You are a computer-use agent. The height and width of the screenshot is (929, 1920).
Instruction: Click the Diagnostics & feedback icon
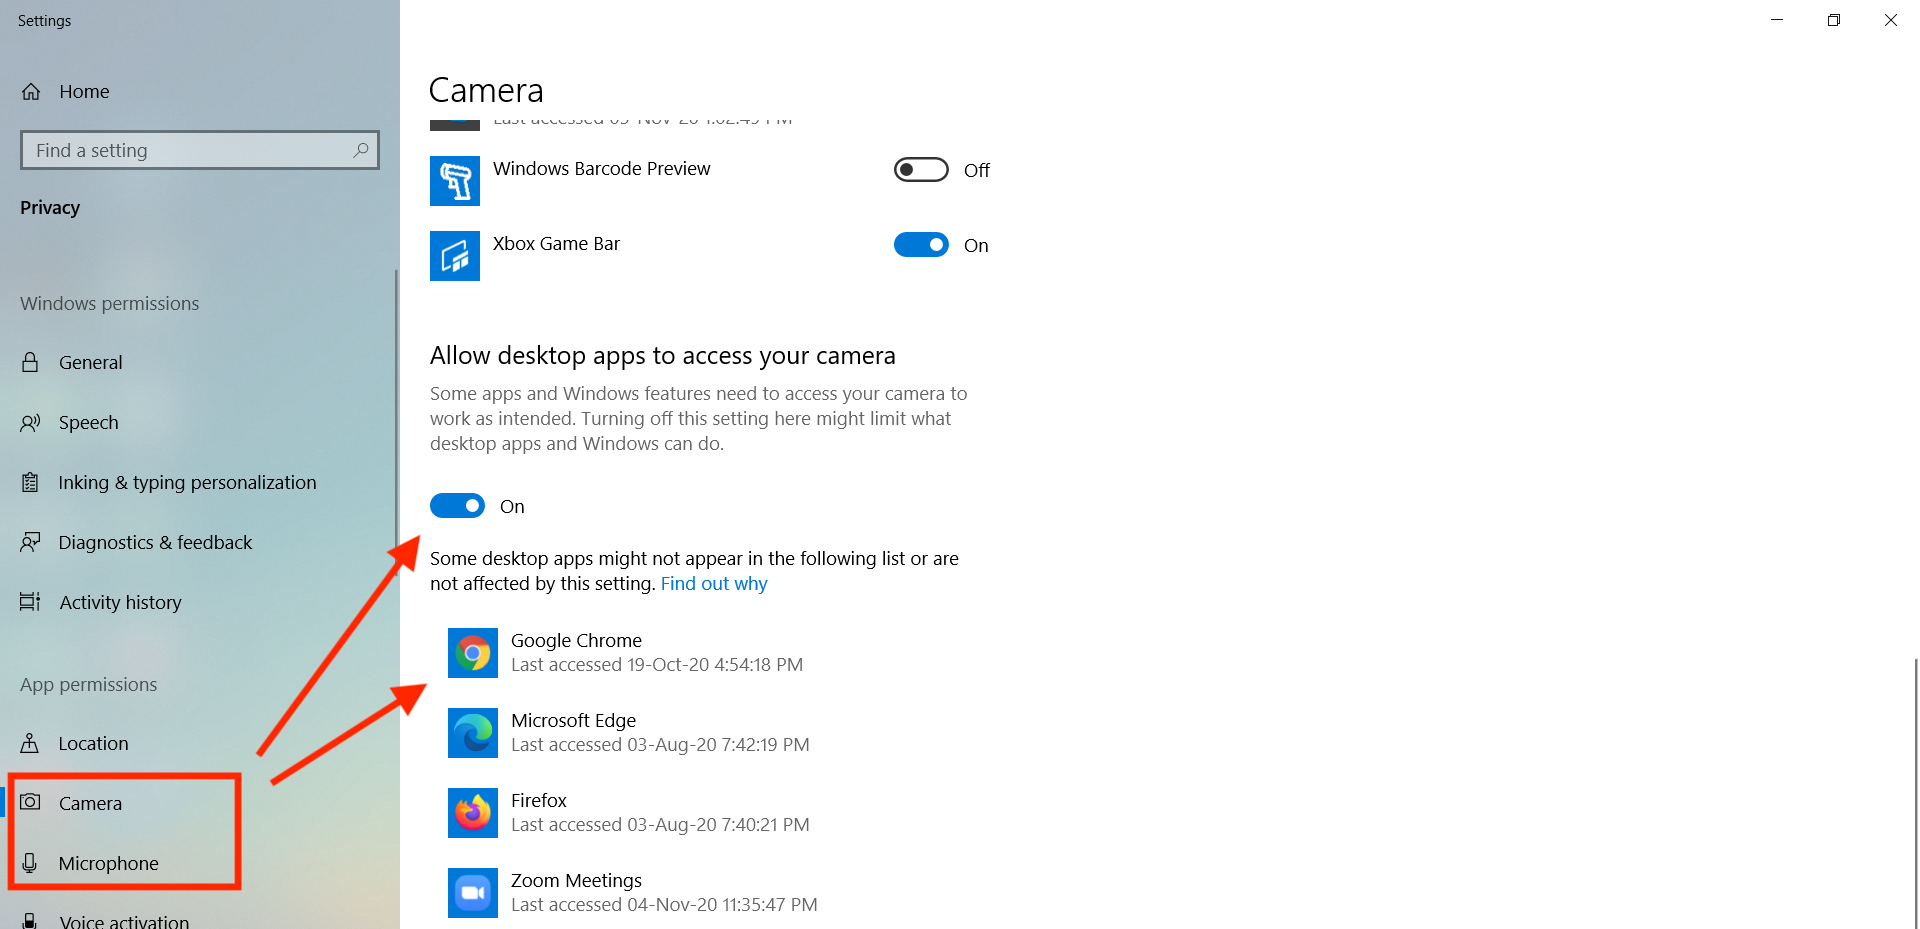pos(30,542)
